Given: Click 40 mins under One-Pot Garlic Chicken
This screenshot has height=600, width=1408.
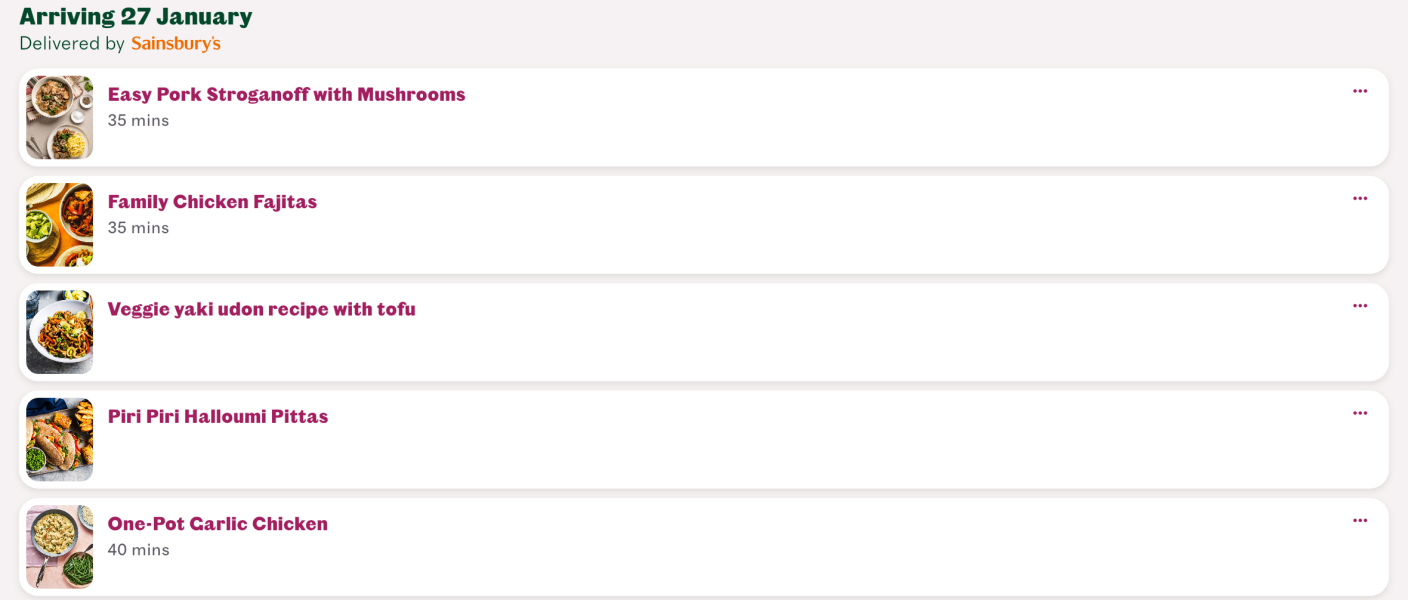Looking at the screenshot, I should click(138, 550).
